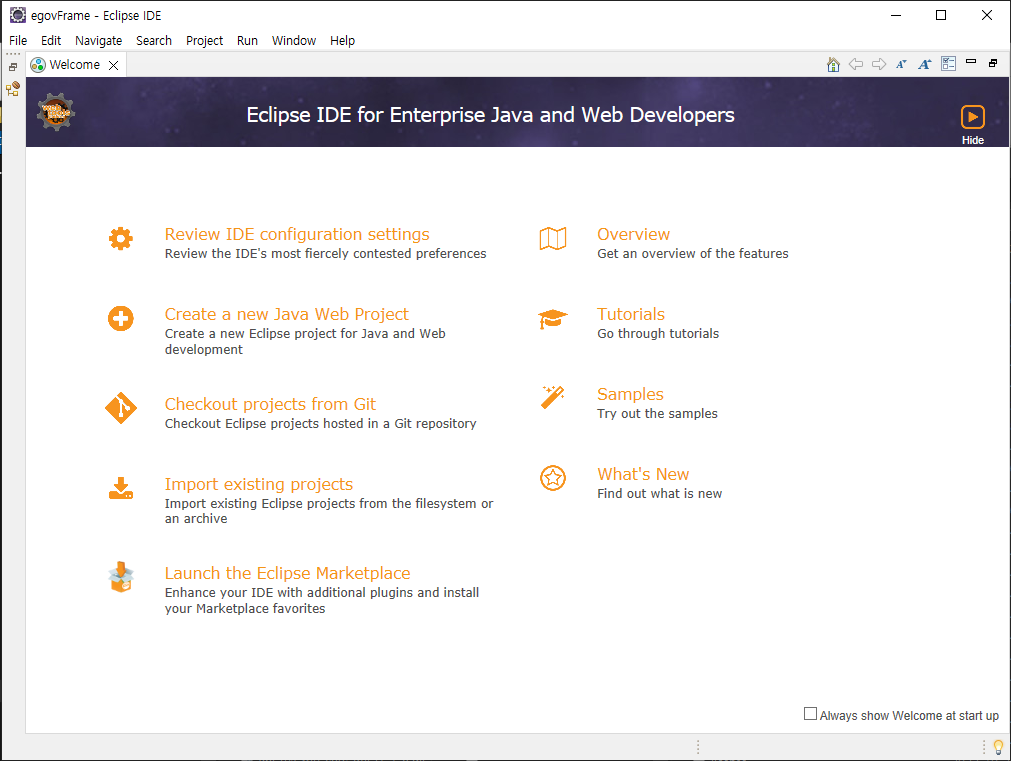Image resolution: width=1011 pixels, height=761 pixels.
Task: Open the Samples link
Action: [x=630, y=394]
